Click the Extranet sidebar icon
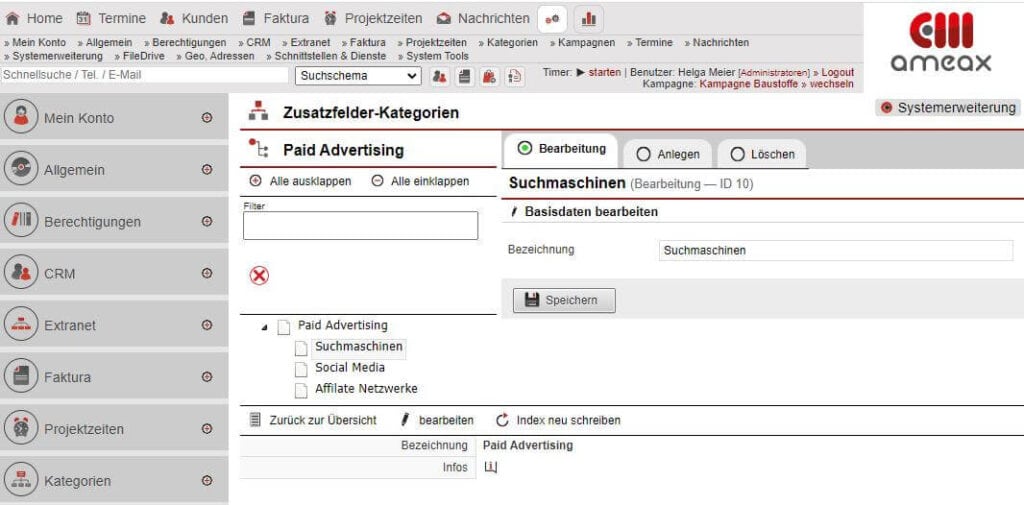The image size is (1024, 505). point(21,325)
